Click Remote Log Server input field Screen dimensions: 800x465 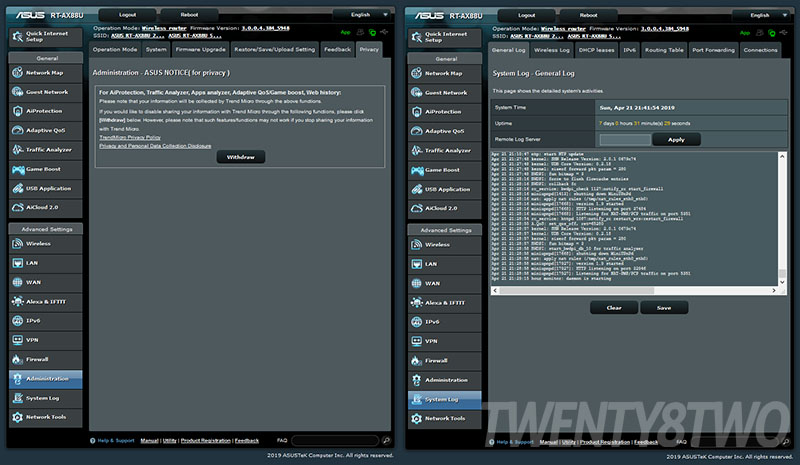625,139
